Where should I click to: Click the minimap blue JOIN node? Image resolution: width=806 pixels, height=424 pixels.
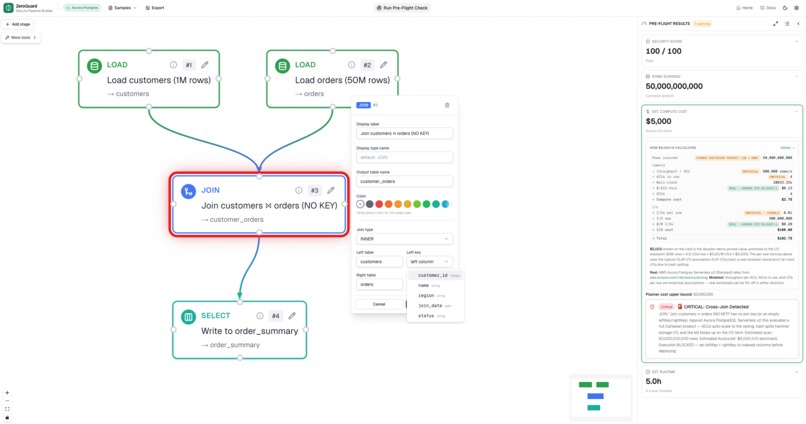pos(595,396)
